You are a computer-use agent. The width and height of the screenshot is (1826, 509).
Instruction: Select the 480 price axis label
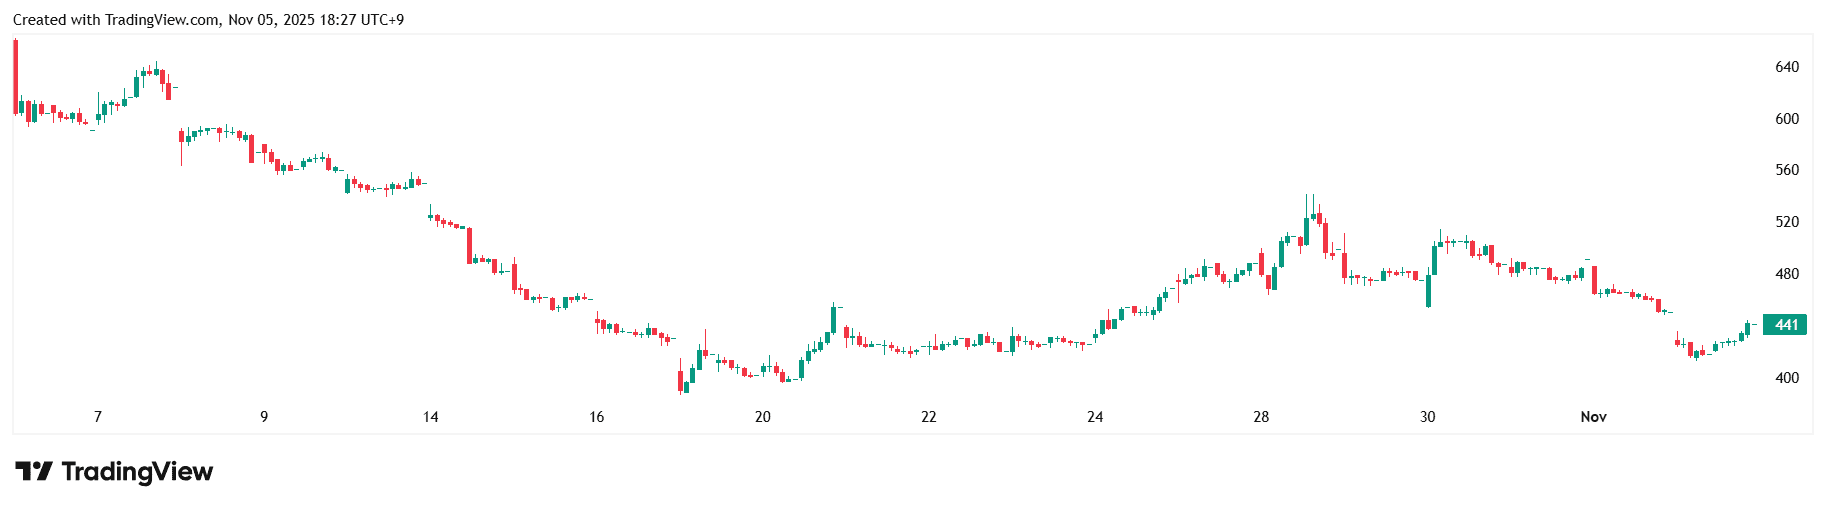pos(1786,274)
